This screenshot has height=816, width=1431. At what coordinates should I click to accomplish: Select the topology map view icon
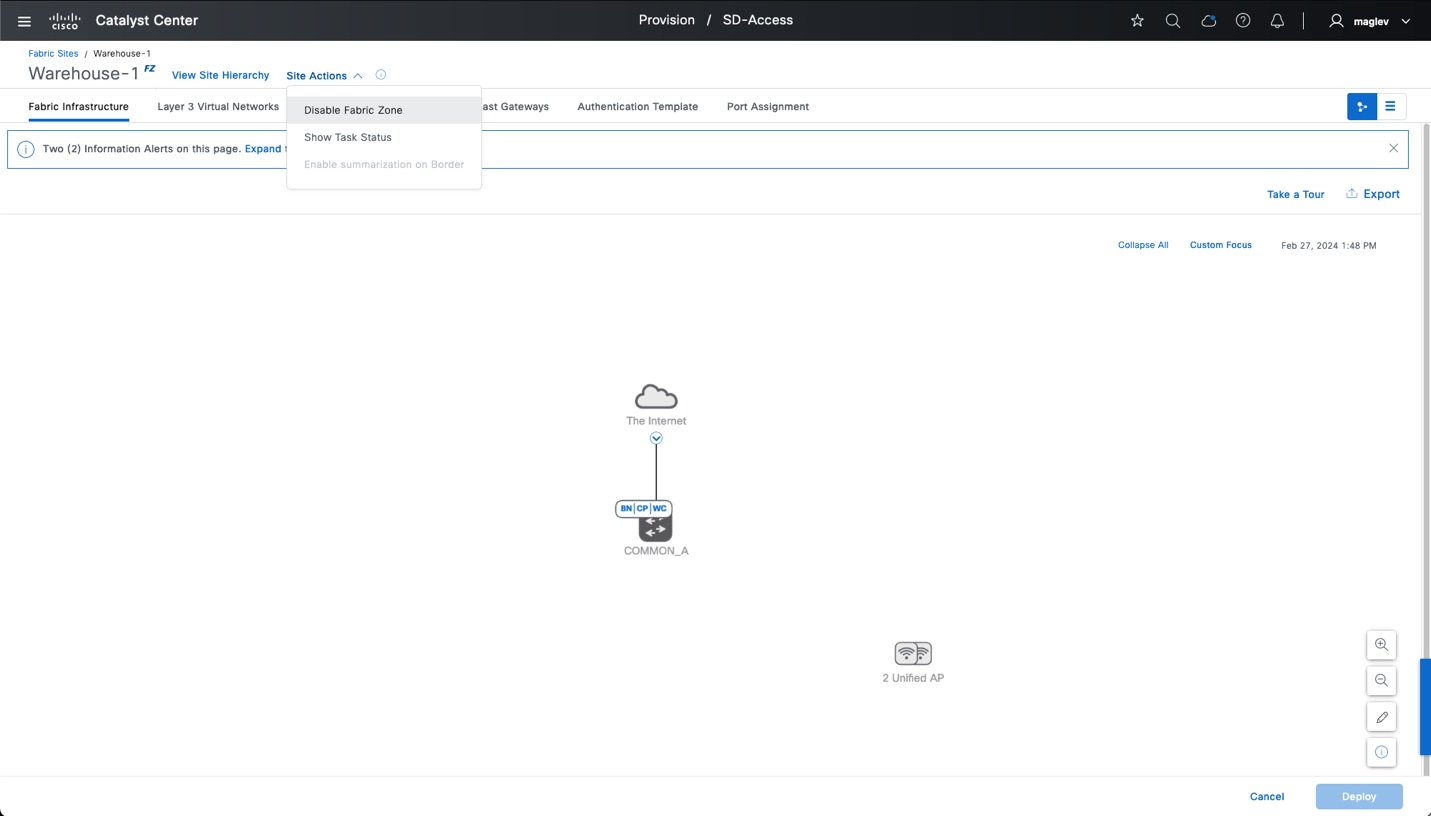coord(1361,106)
